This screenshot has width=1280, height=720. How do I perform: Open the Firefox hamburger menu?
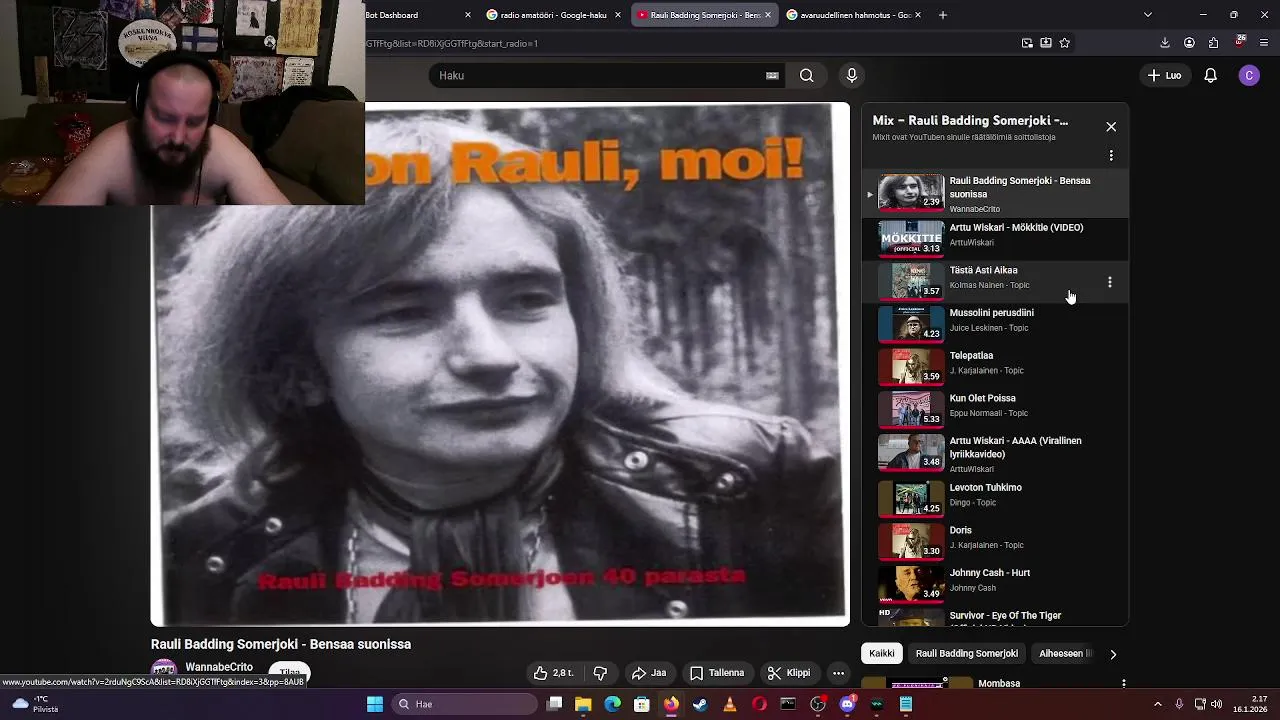pyautogui.click(x=1264, y=43)
